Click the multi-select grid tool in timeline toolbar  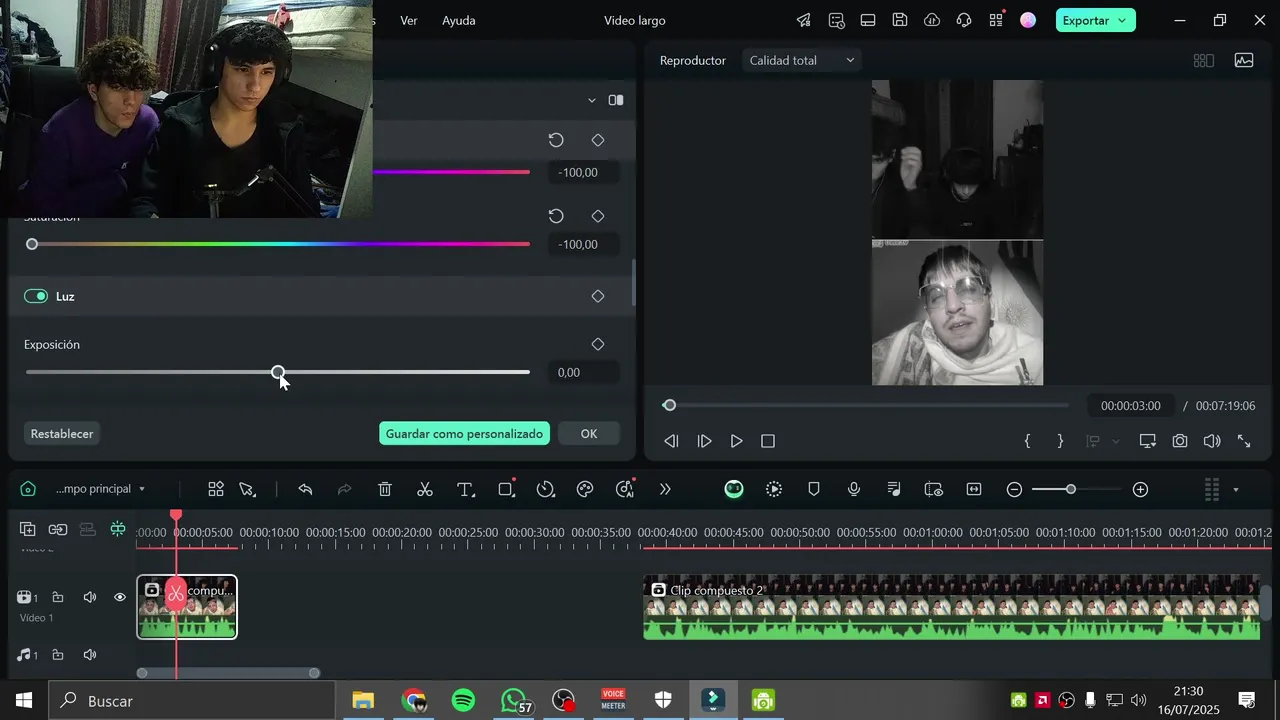216,489
